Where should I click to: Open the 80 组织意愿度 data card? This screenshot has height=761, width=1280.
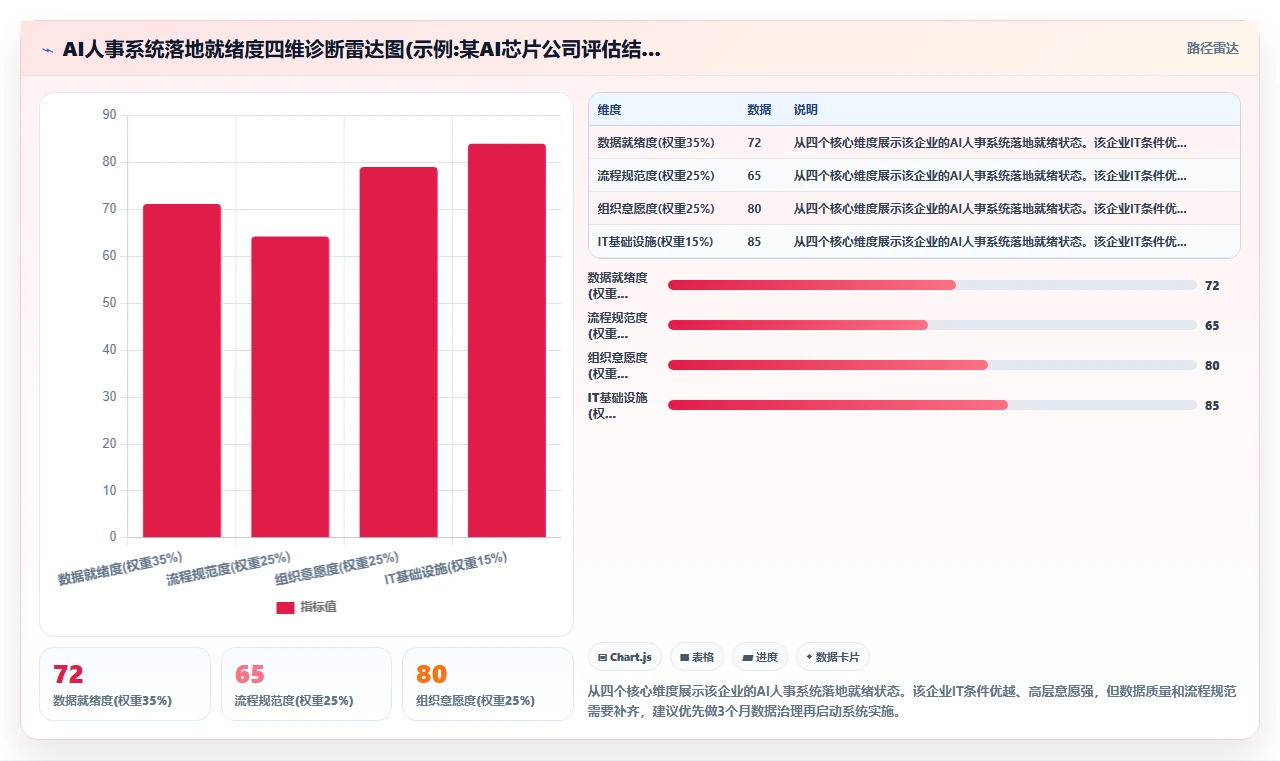pyautogui.click(x=488, y=684)
